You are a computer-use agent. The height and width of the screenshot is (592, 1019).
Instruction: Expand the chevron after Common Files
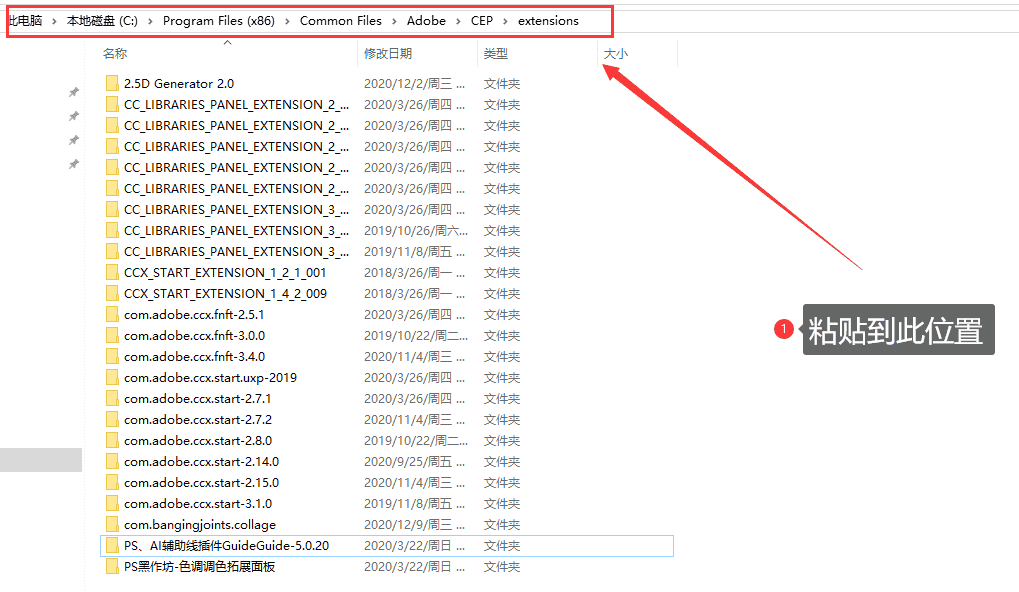tap(394, 21)
